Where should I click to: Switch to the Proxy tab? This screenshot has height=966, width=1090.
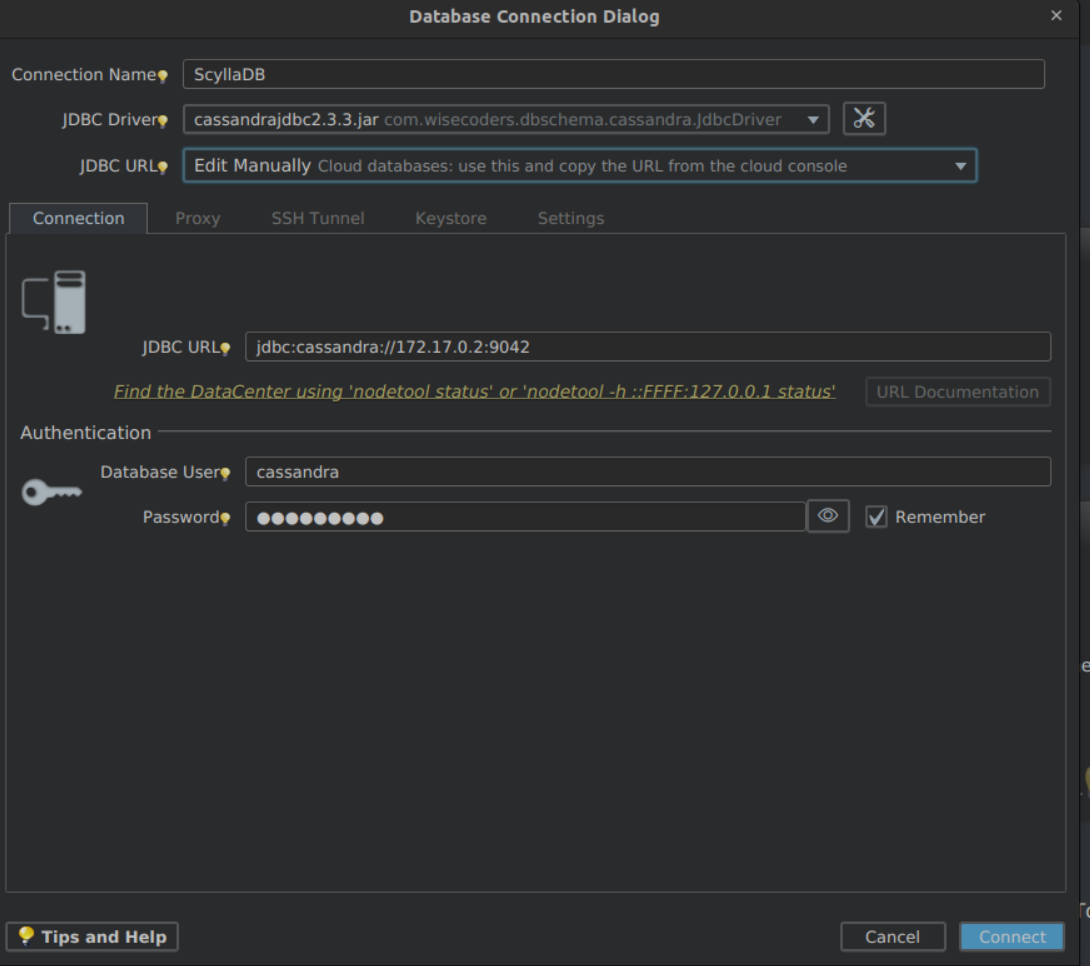197,218
